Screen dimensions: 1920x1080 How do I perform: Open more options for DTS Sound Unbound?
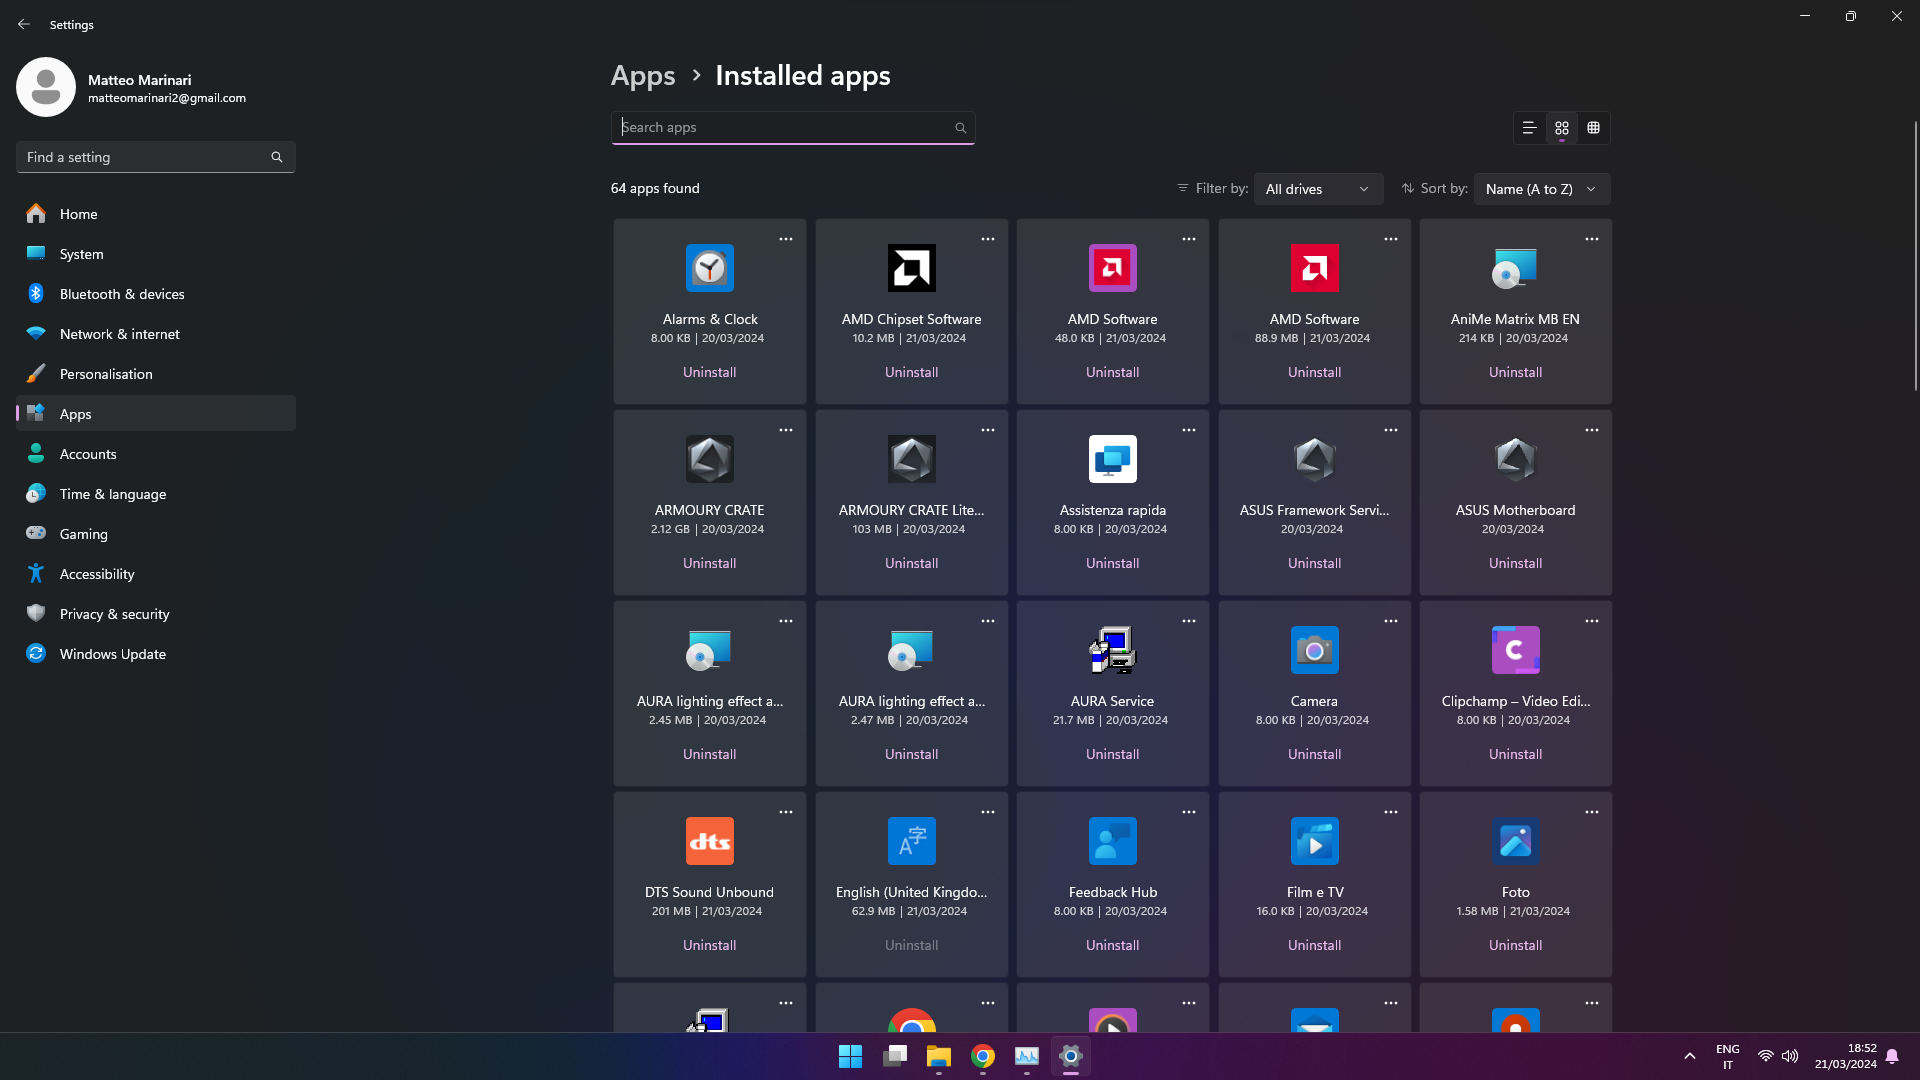pos(786,812)
